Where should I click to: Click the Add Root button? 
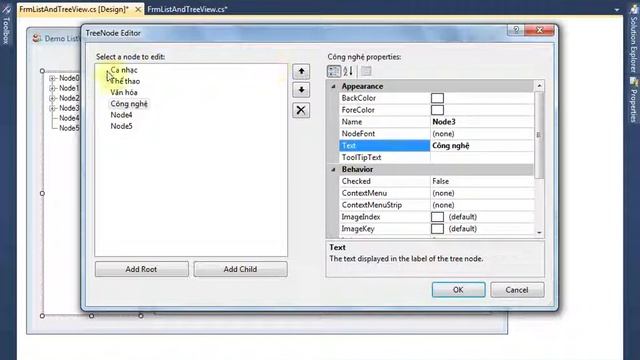point(142,269)
